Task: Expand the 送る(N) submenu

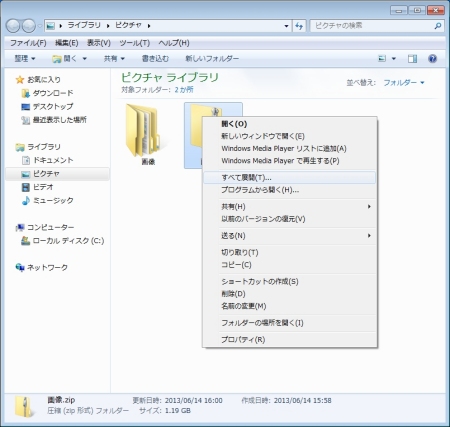Action: point(289,236)
